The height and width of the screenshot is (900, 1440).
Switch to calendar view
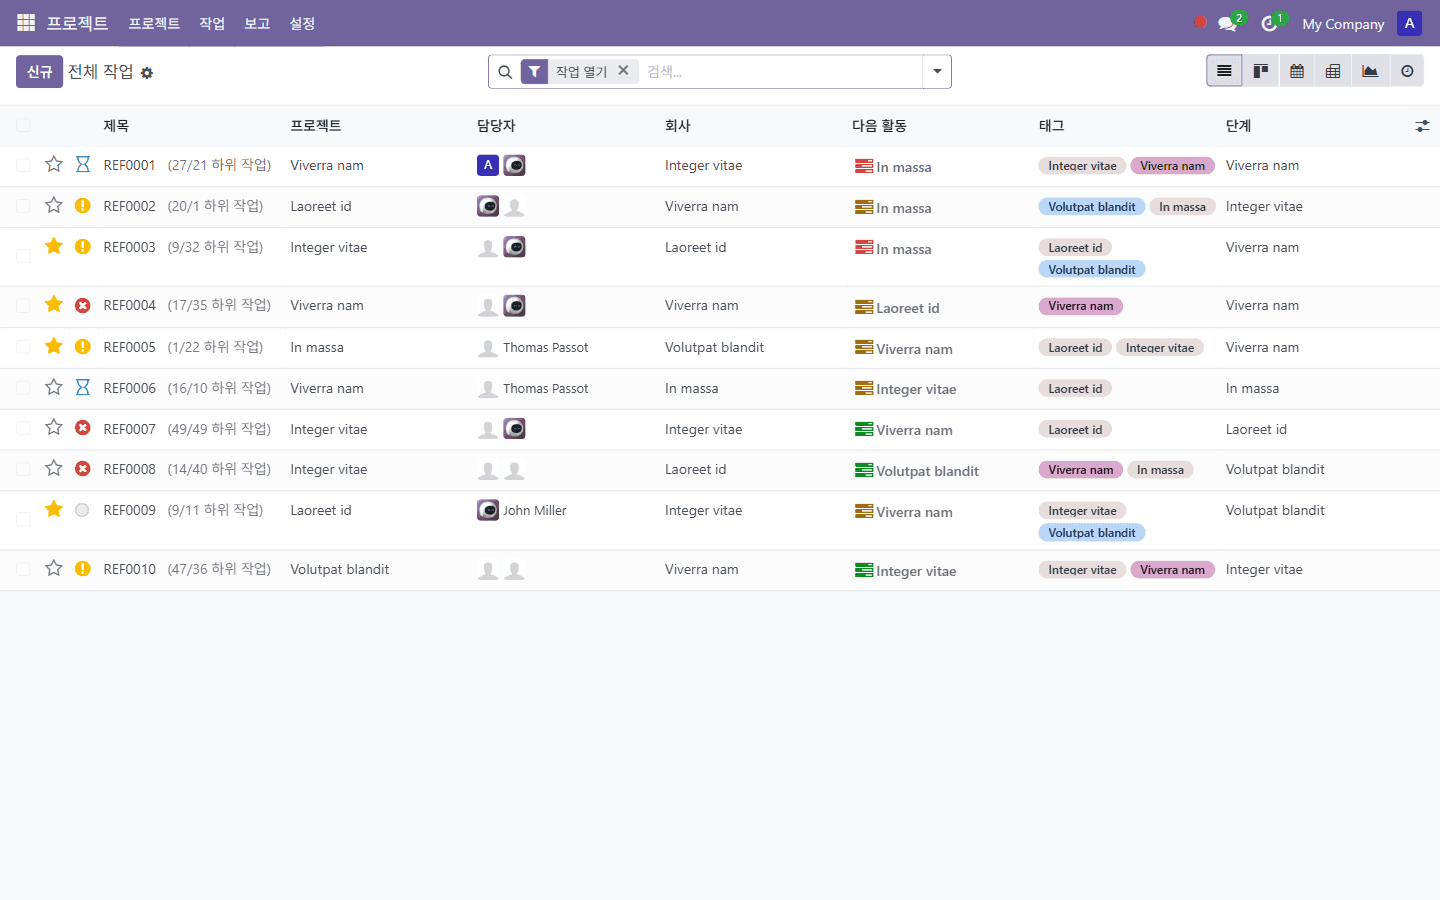[1297, 71]
